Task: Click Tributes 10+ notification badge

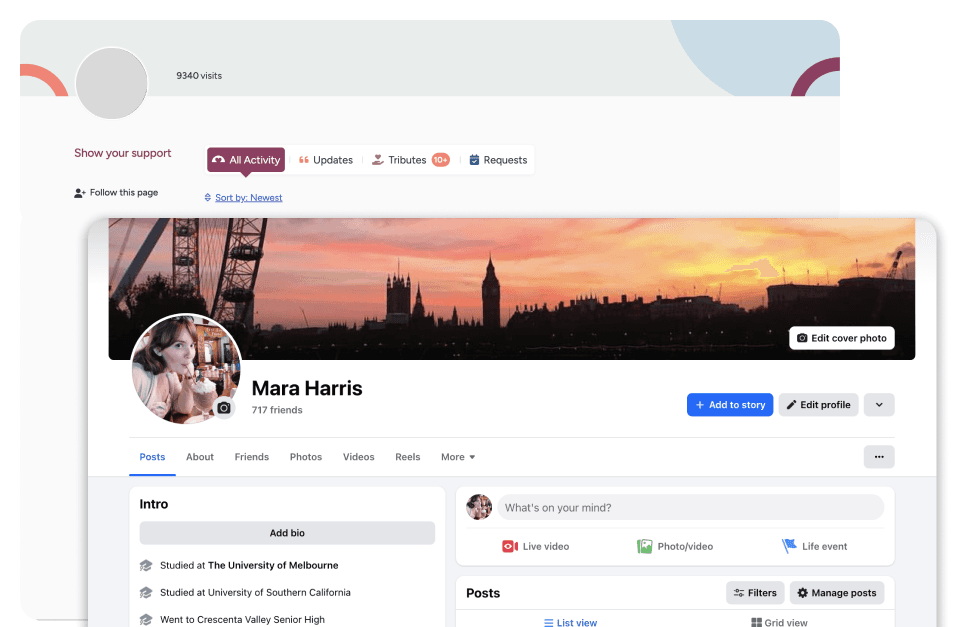Action: 441,160
